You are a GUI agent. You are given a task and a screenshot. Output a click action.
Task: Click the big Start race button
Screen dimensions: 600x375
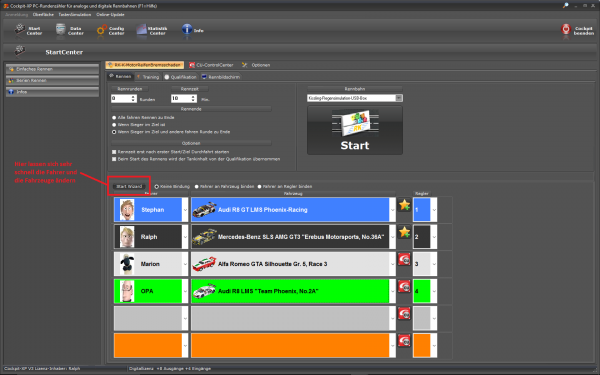point(355,130)
